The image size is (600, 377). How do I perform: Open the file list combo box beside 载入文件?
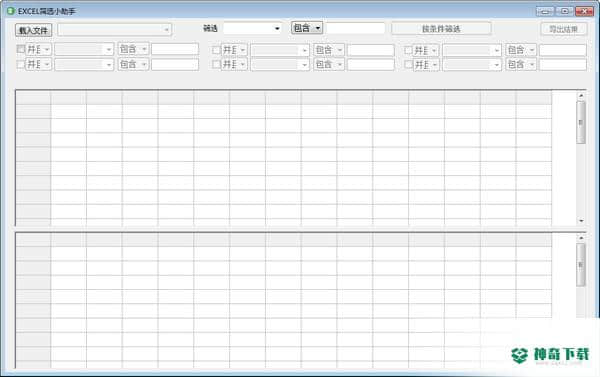114,29
